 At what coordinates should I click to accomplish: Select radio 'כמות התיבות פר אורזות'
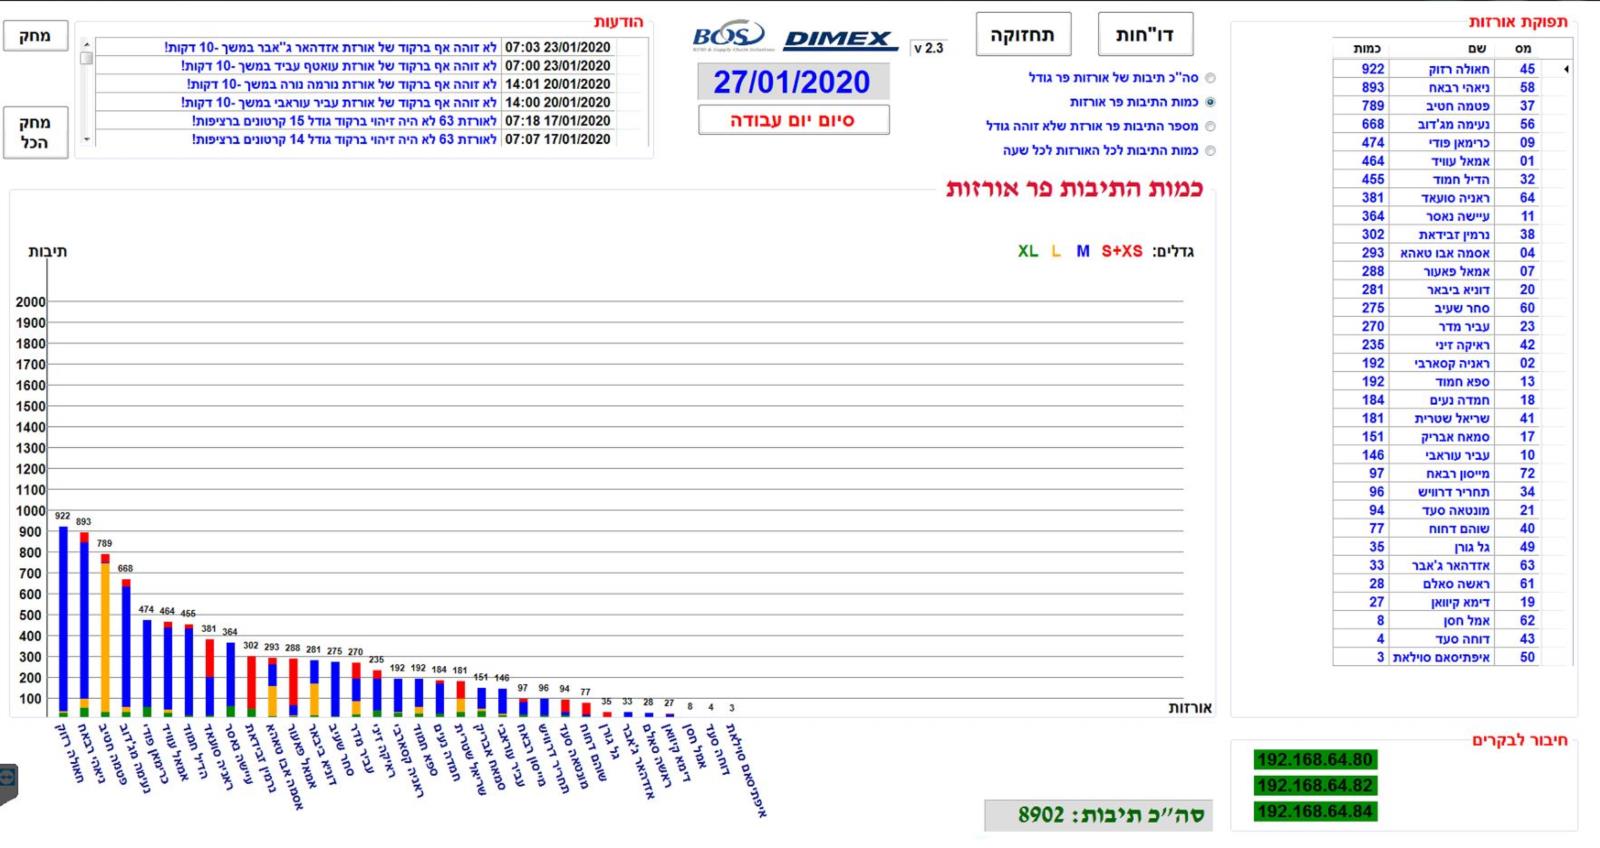[1210, 102]
